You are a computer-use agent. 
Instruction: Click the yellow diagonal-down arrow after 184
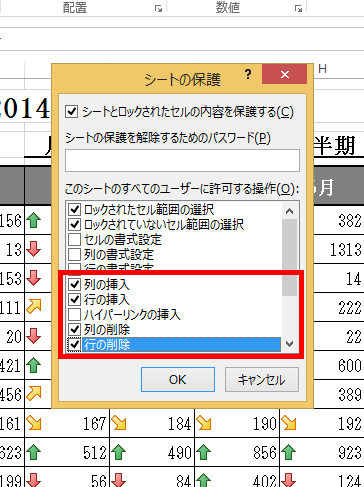[204, 423]
